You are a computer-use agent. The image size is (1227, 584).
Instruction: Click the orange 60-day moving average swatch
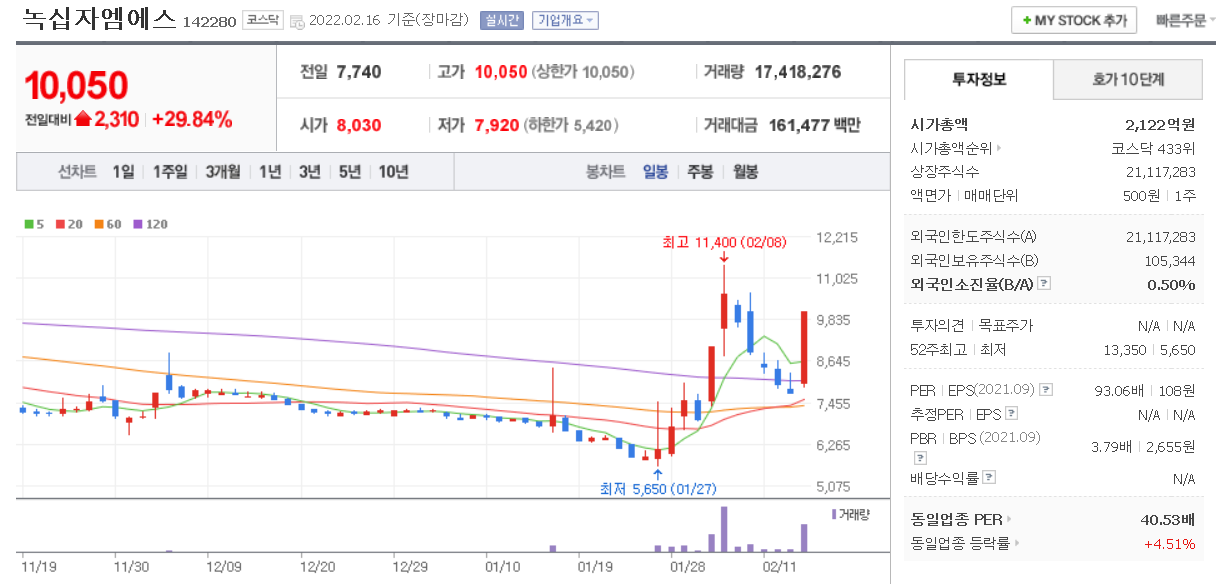(100, 224)
